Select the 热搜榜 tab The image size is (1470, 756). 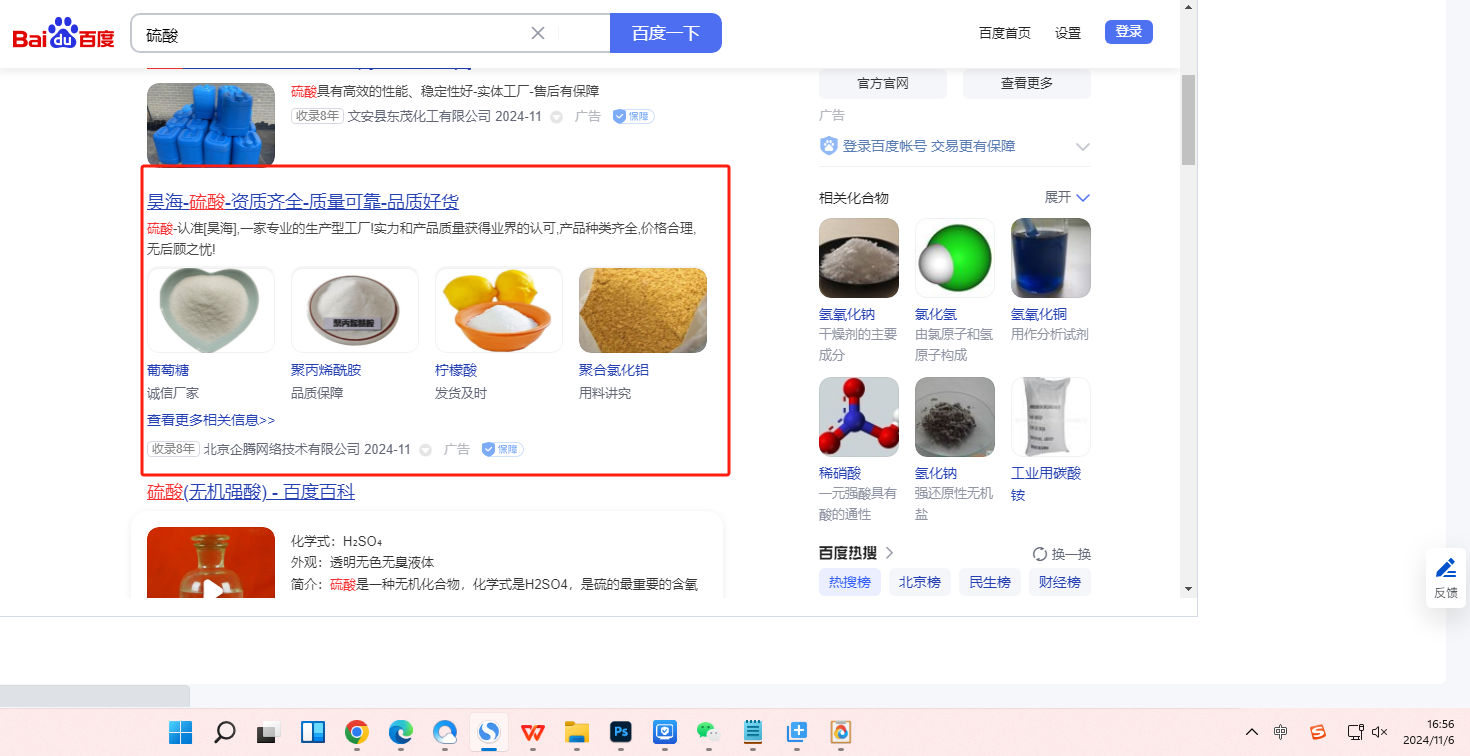click(x=850, y=582)
